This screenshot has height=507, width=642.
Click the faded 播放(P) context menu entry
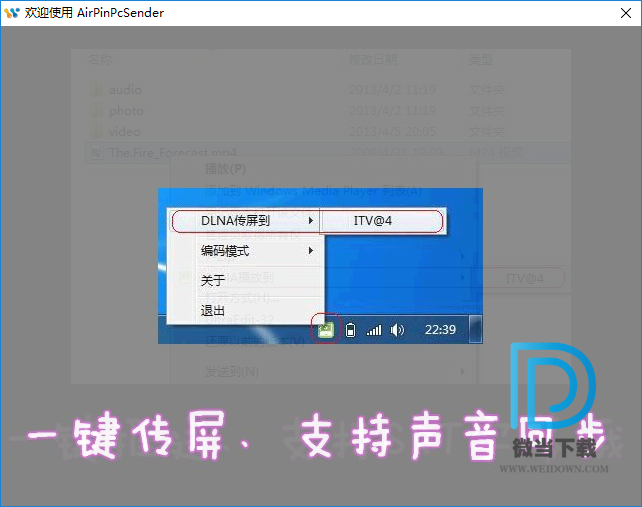coord(225,169)
